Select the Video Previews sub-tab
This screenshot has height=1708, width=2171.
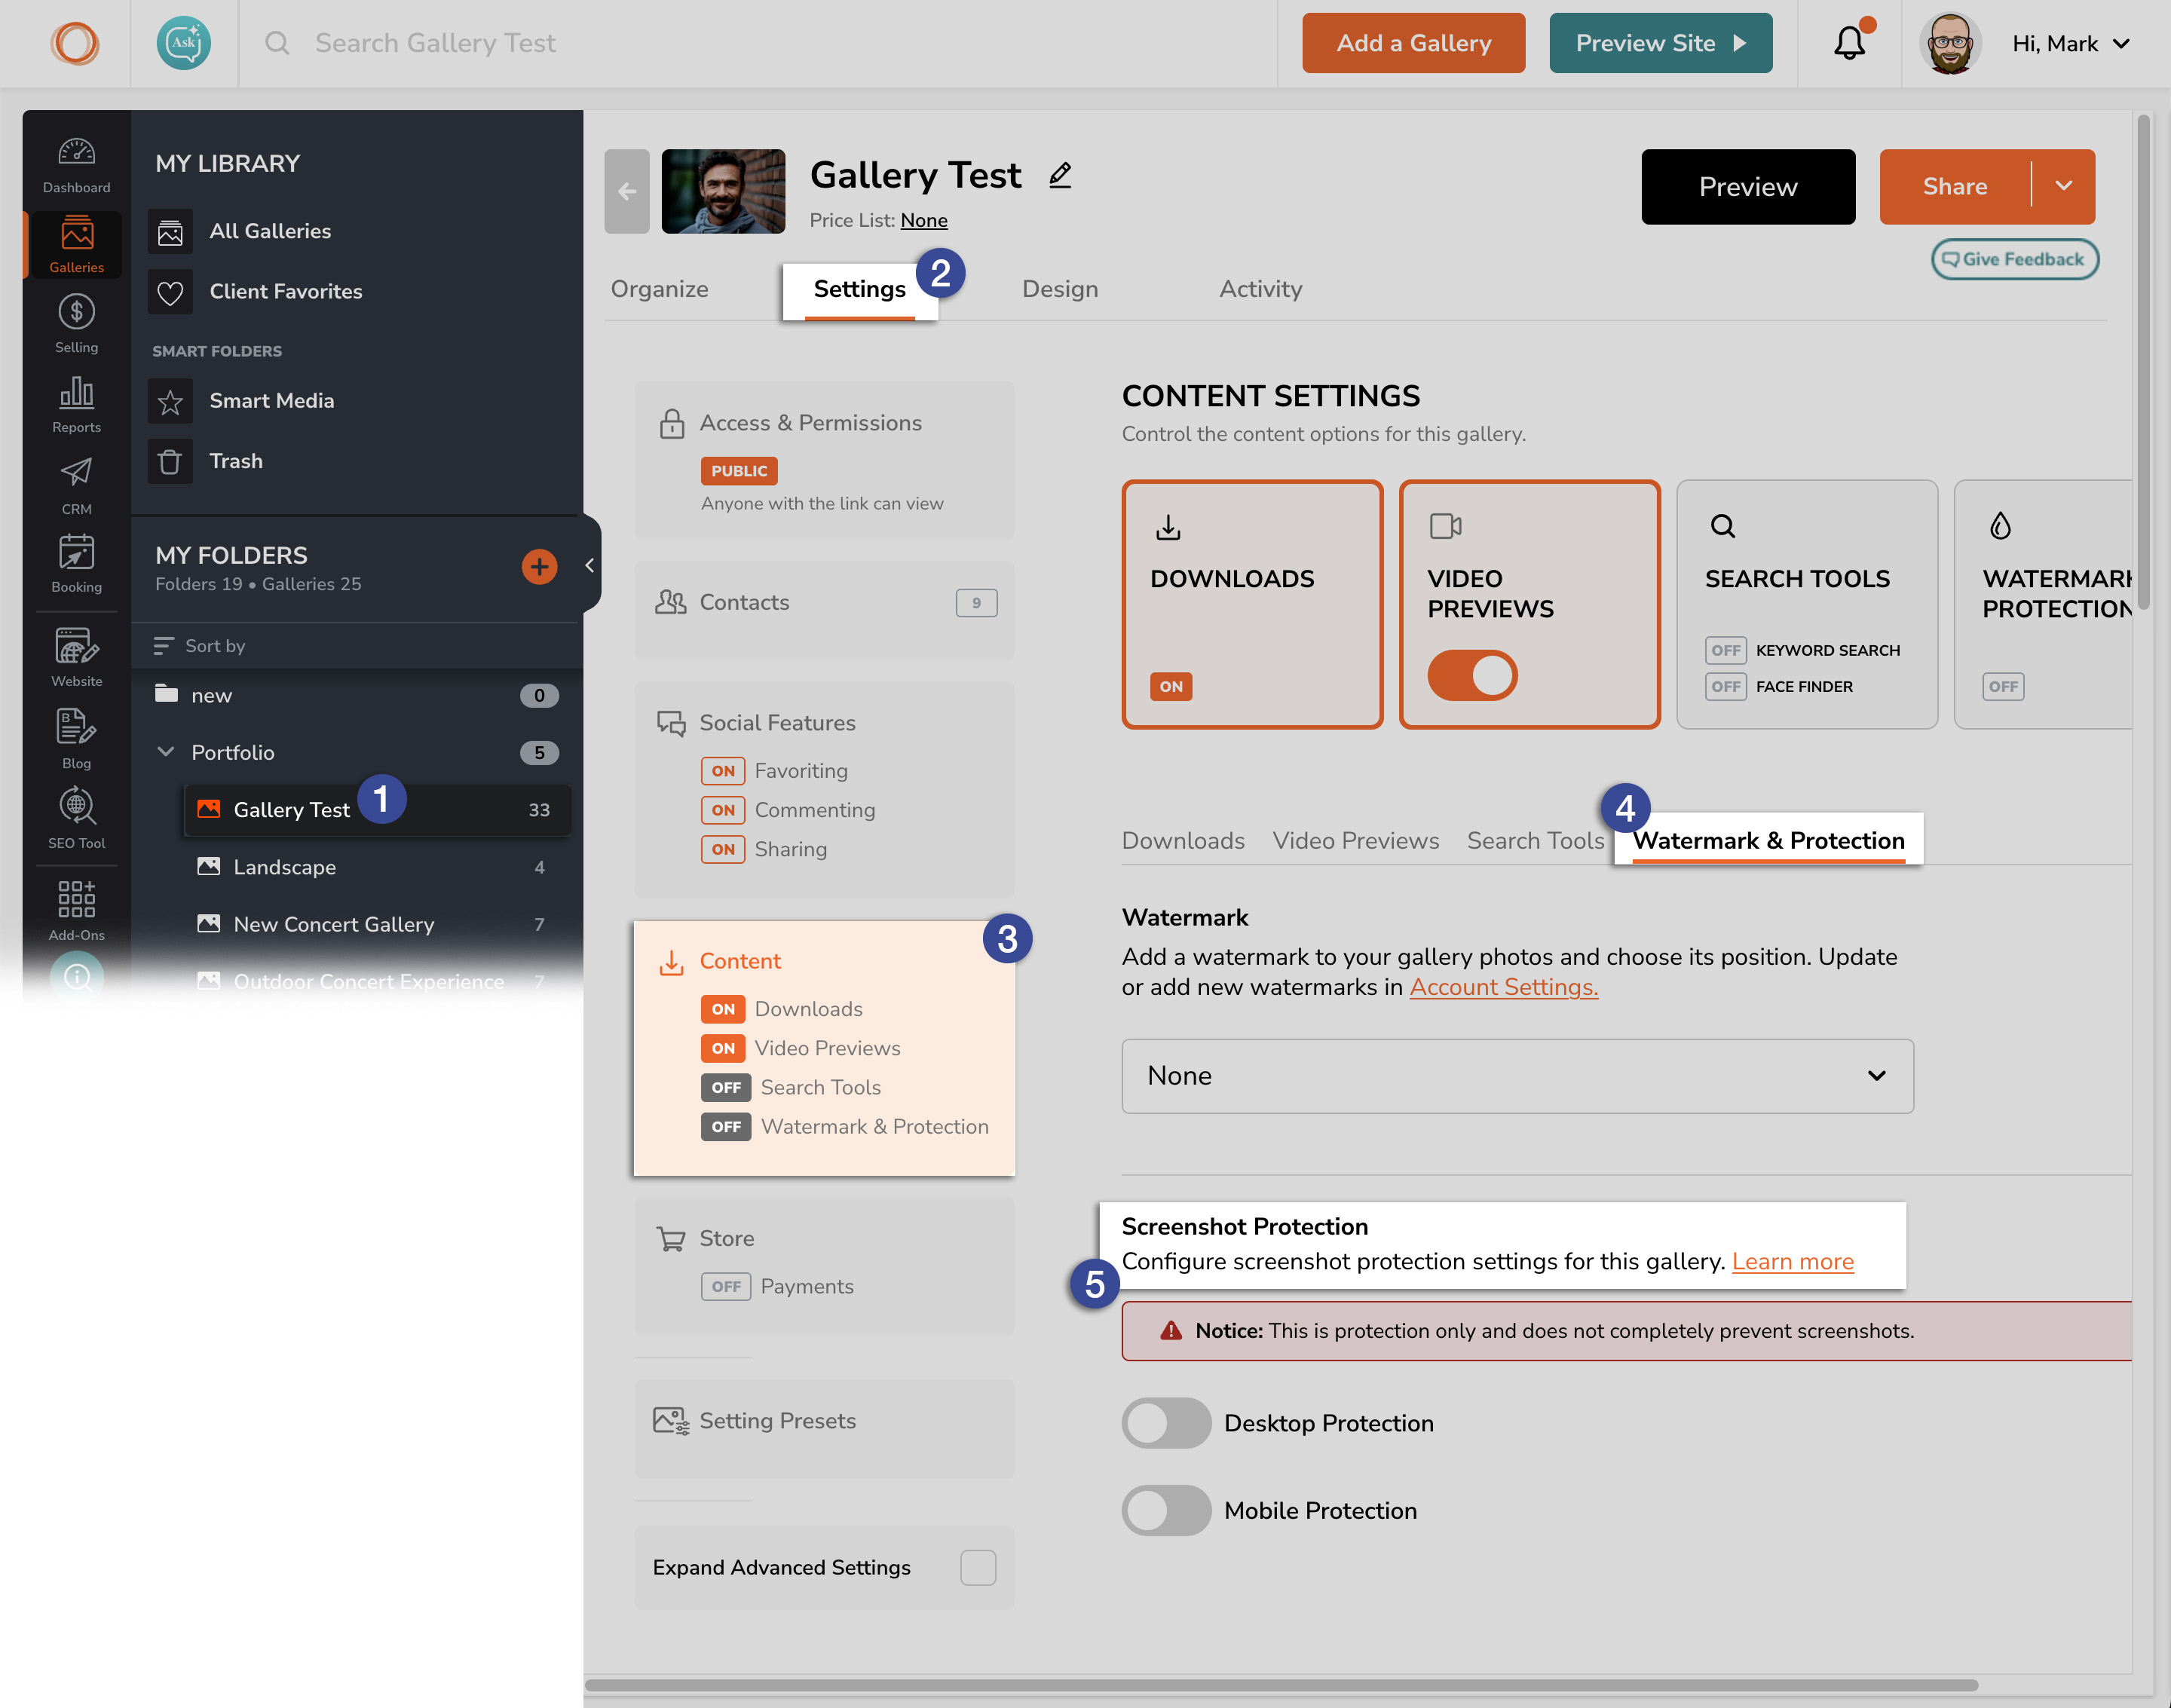[1356, 841]
